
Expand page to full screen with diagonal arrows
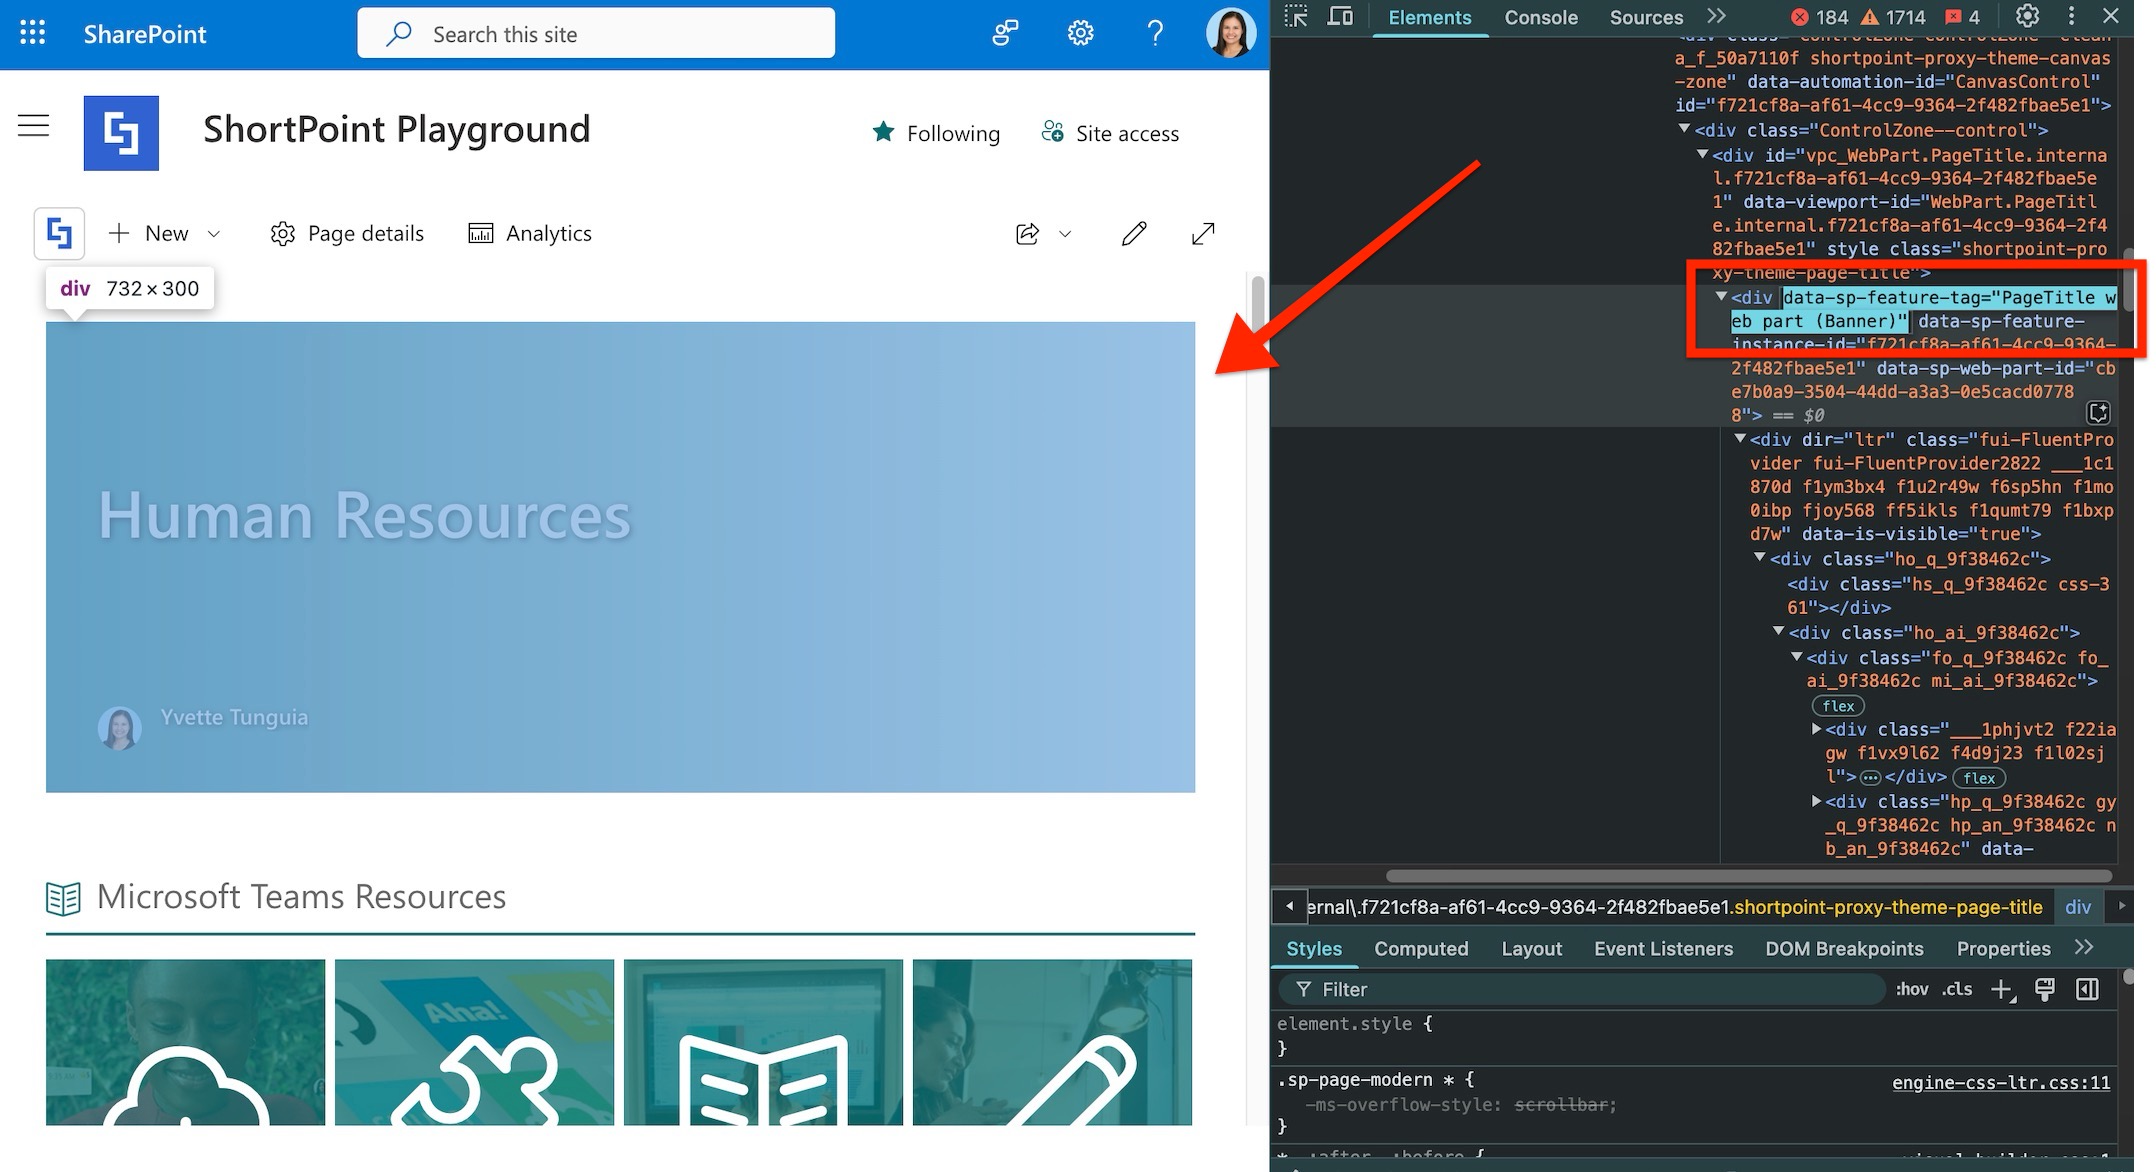[x=1203, y=234]
